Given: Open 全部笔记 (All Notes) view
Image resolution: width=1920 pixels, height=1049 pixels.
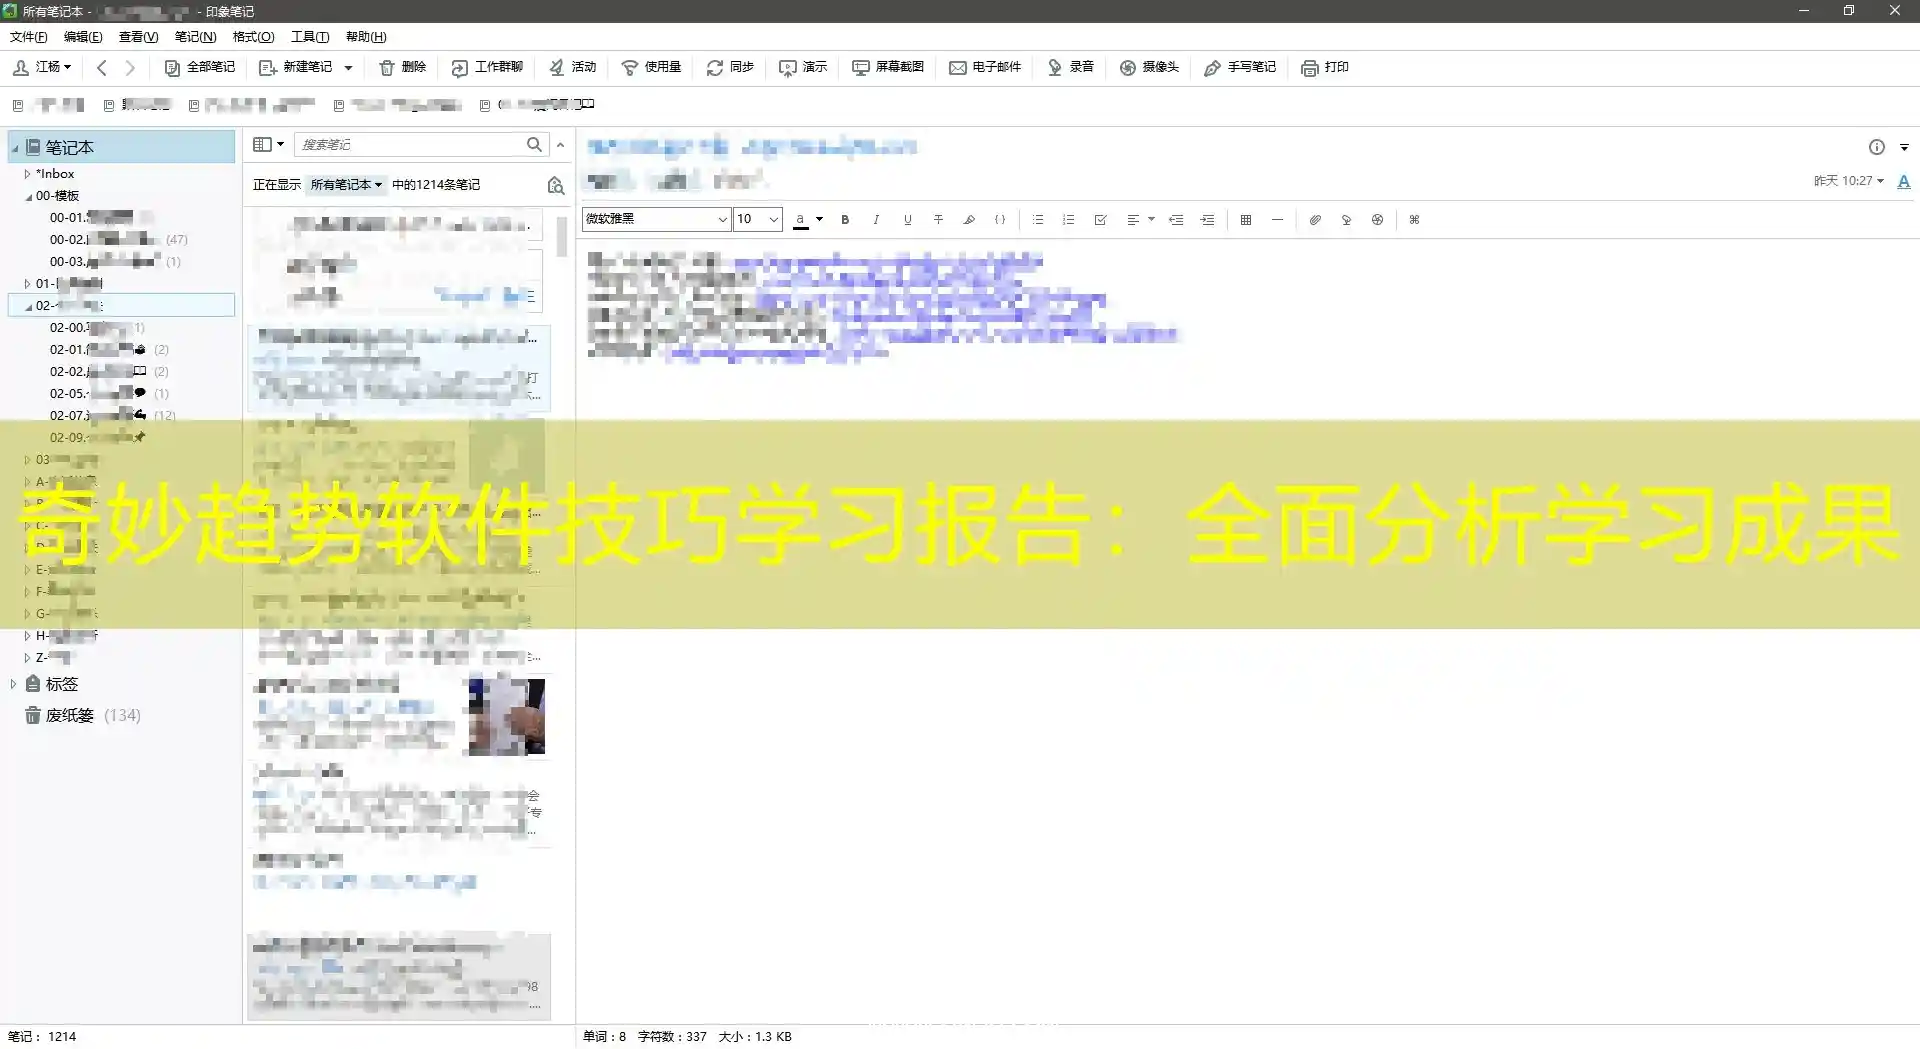Looking at the screenshot, I should (200, 67).
